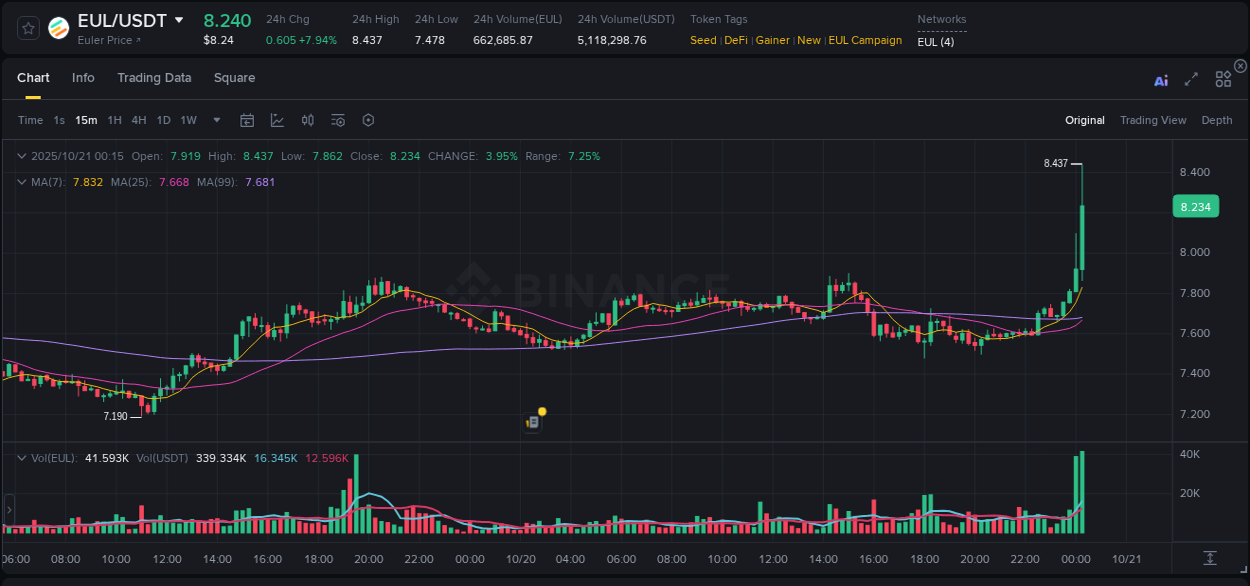The width and height of the screenshot is (1250, 586).
Task: Expand chart to fullscreen
Action: [x=1191, y=80]
